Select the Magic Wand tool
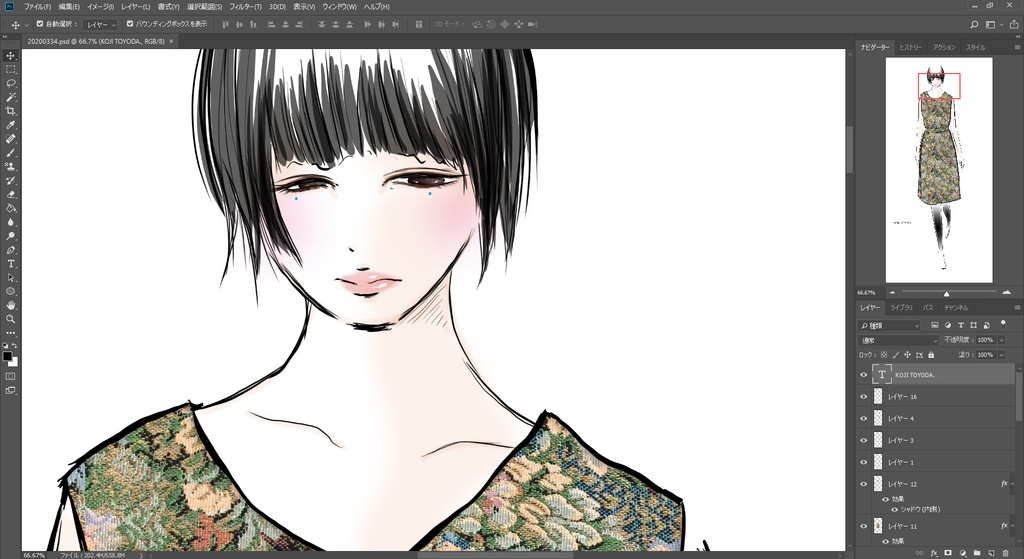Screen dimensions: 1024x559 (x=10, y=97)
